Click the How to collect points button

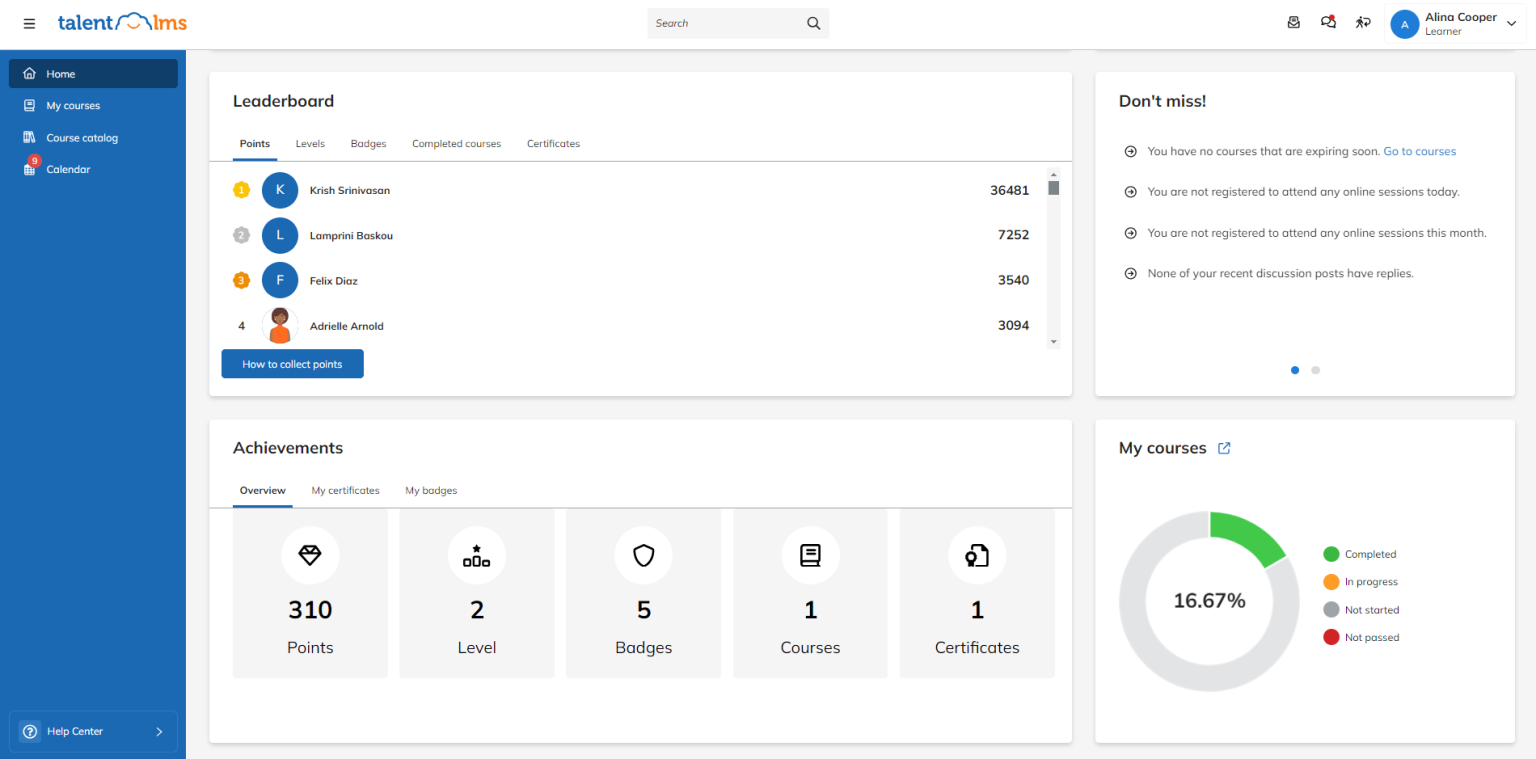(x=292, y=363)
